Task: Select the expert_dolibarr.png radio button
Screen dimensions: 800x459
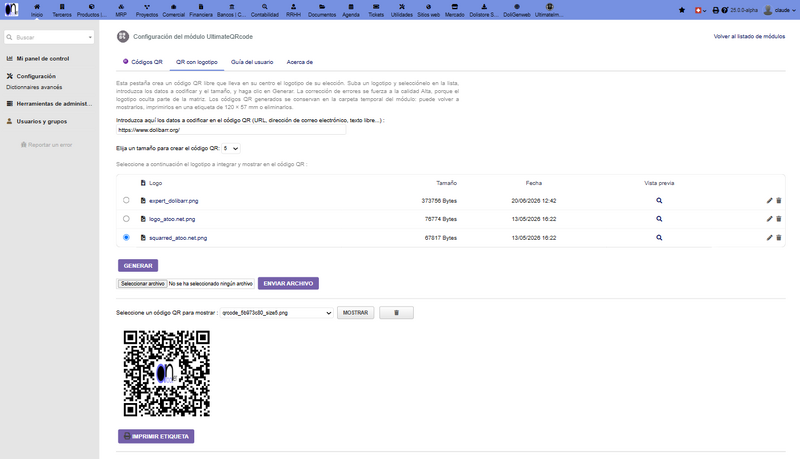Action: click(x=126, y=200)
